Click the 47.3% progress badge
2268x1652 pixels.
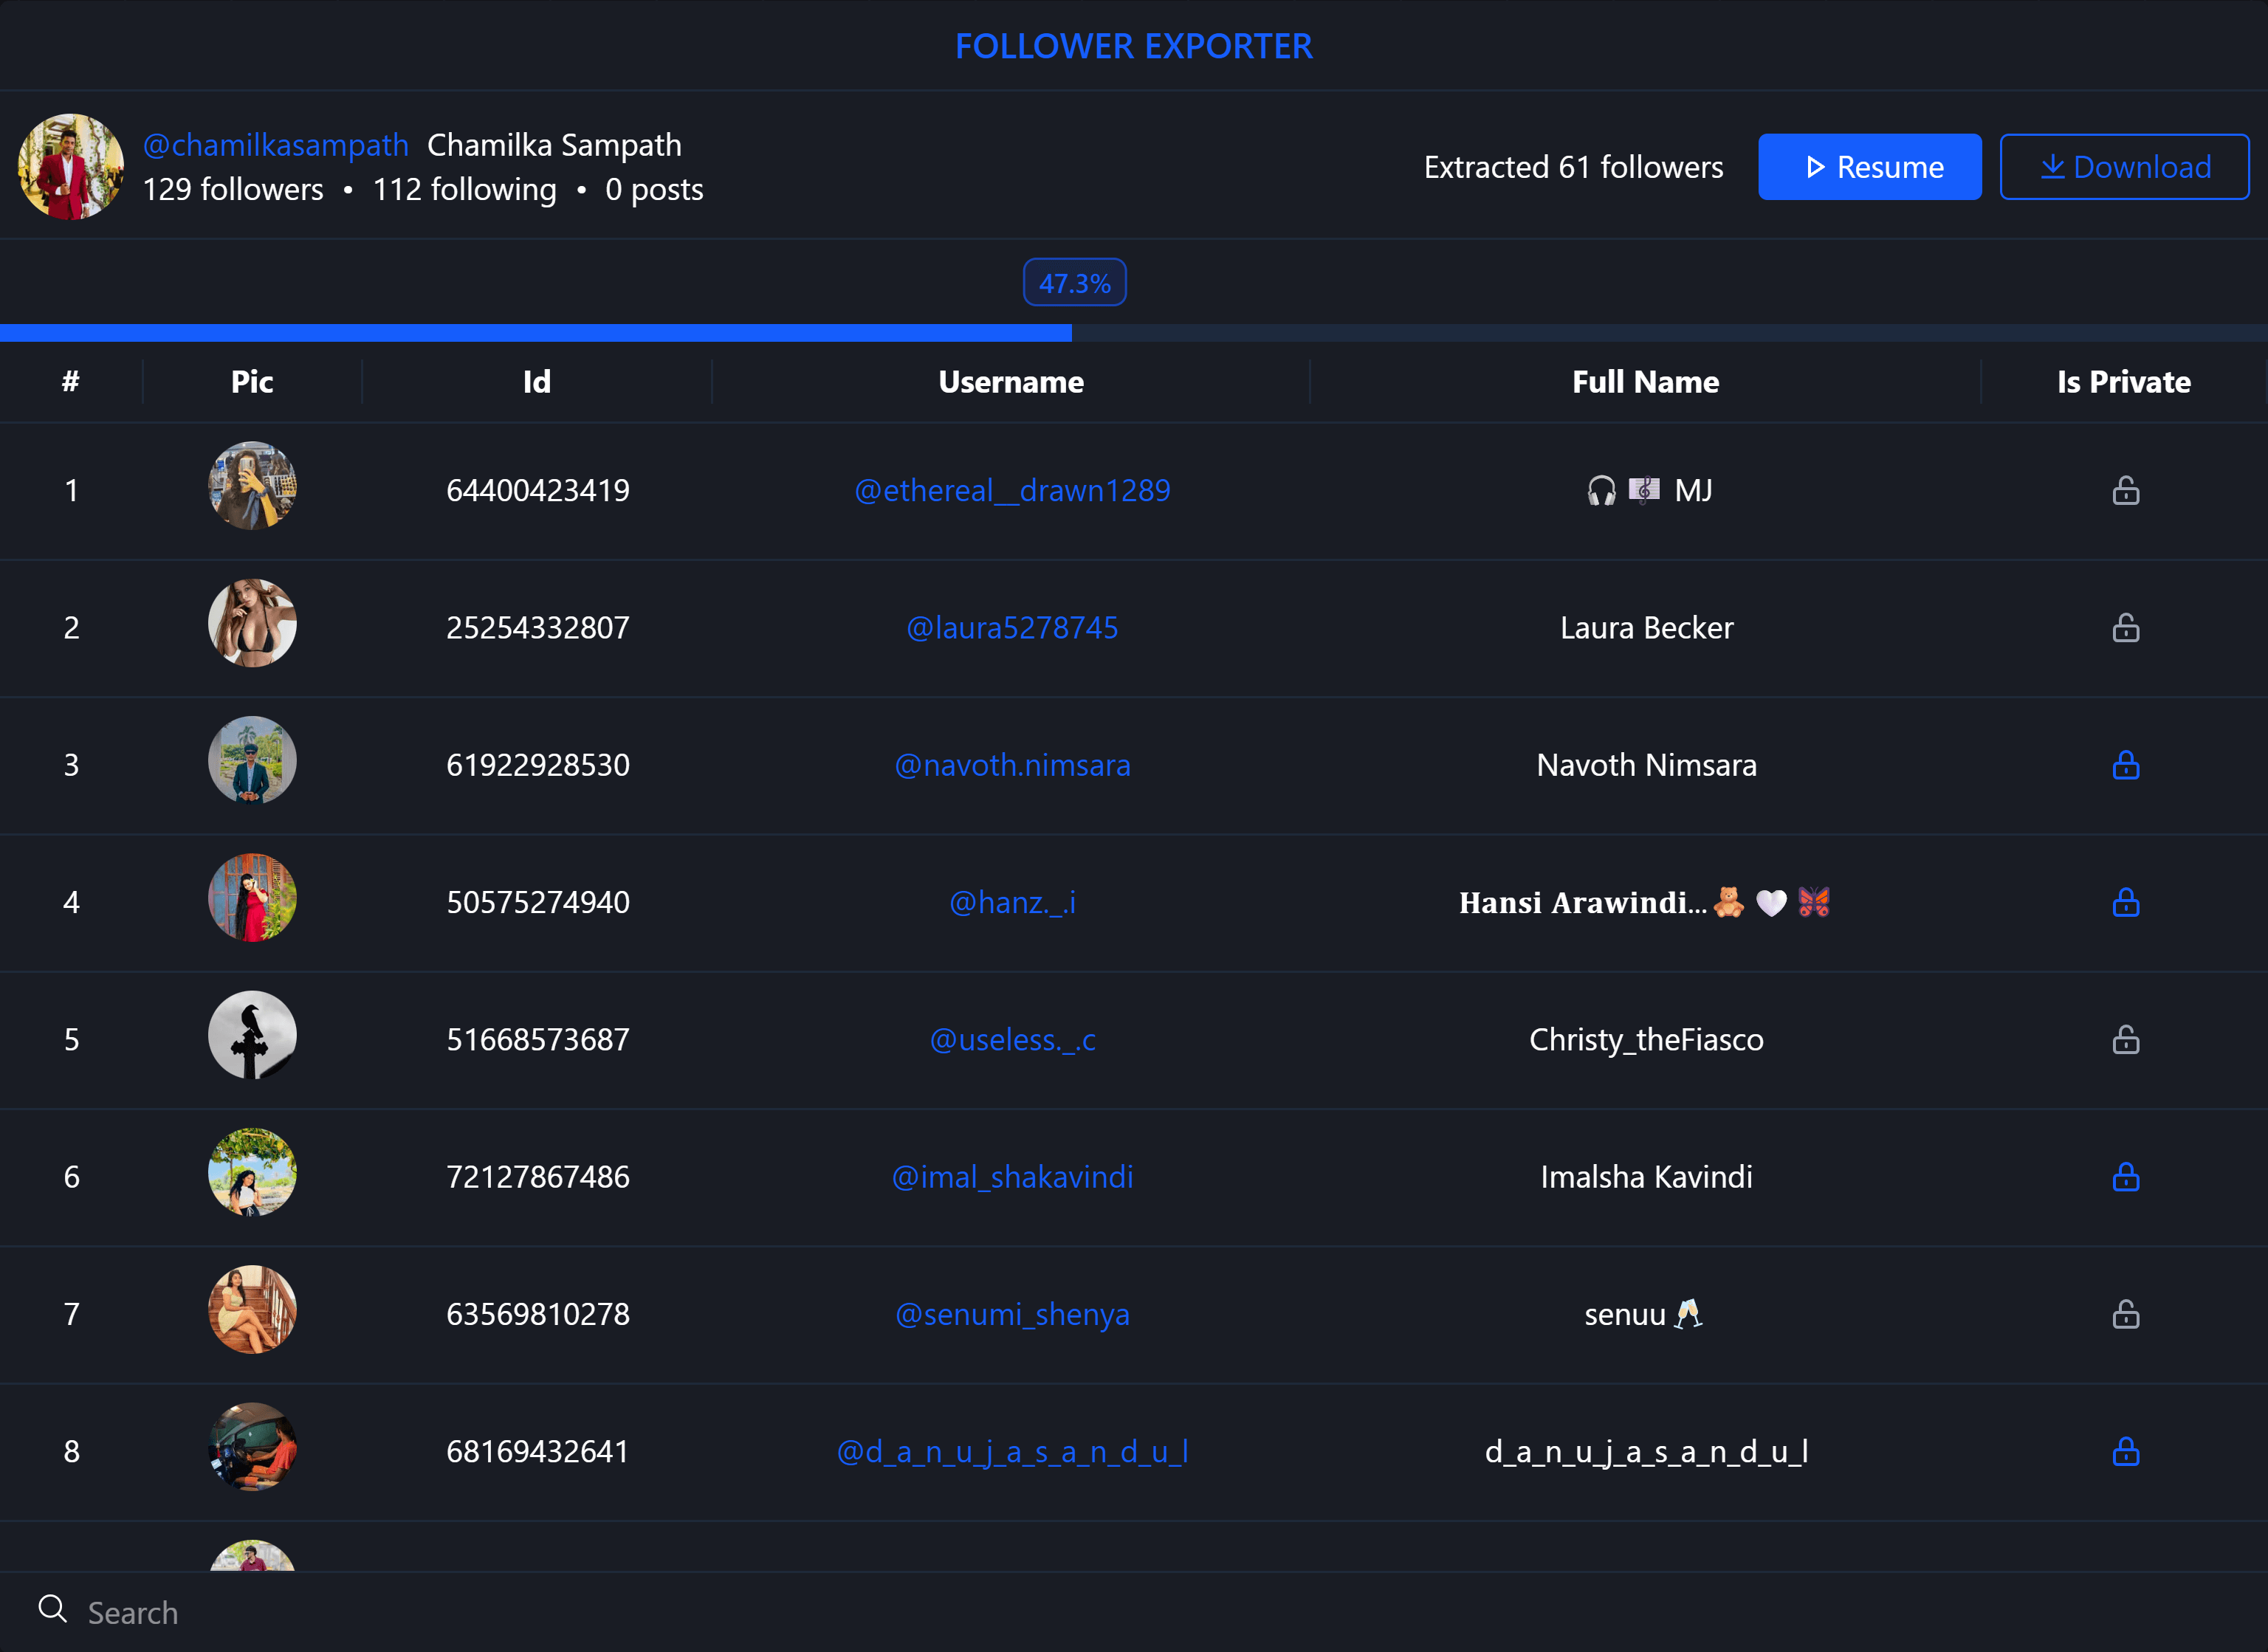click(x=1075, y=283)
